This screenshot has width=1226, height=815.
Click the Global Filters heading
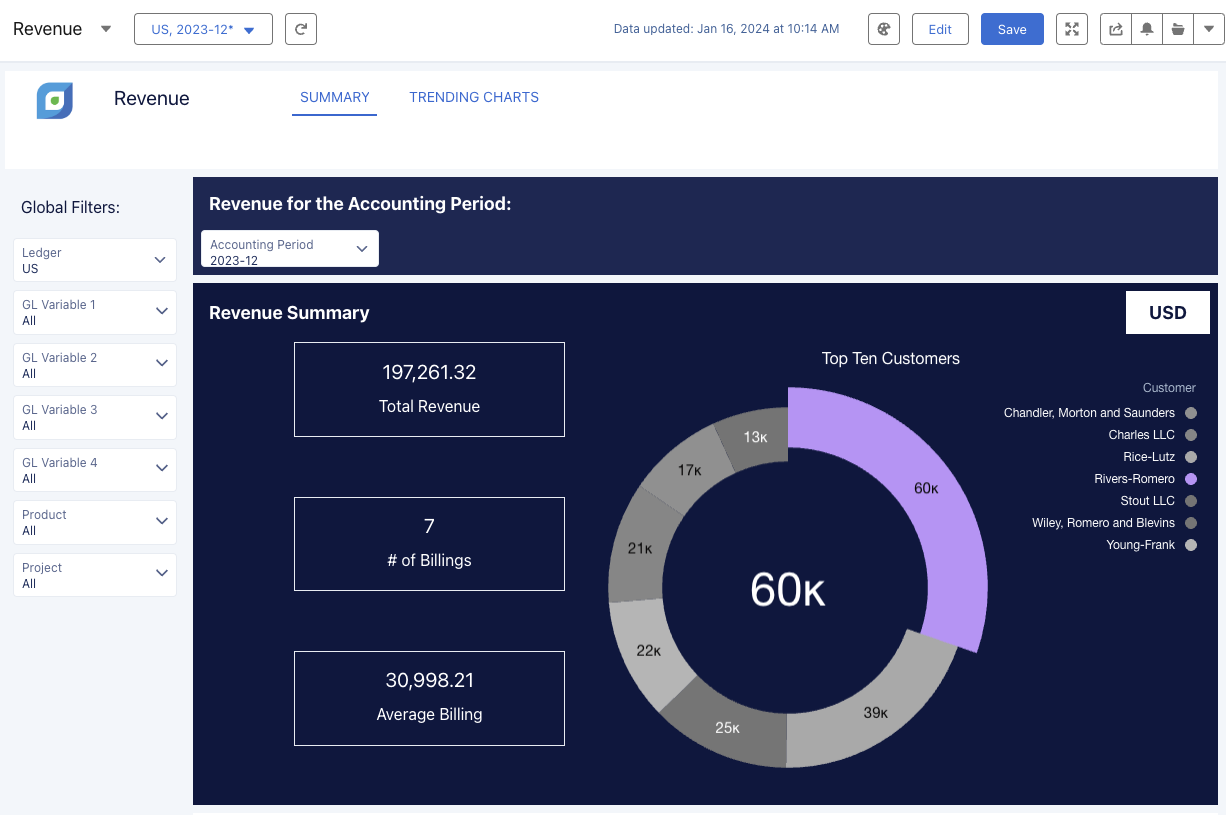[70, 207]
